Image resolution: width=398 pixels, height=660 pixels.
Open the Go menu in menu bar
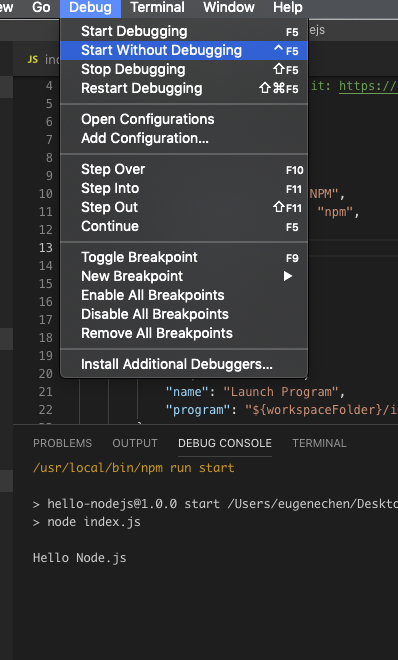pyautogui.click(x=41, y=7)
